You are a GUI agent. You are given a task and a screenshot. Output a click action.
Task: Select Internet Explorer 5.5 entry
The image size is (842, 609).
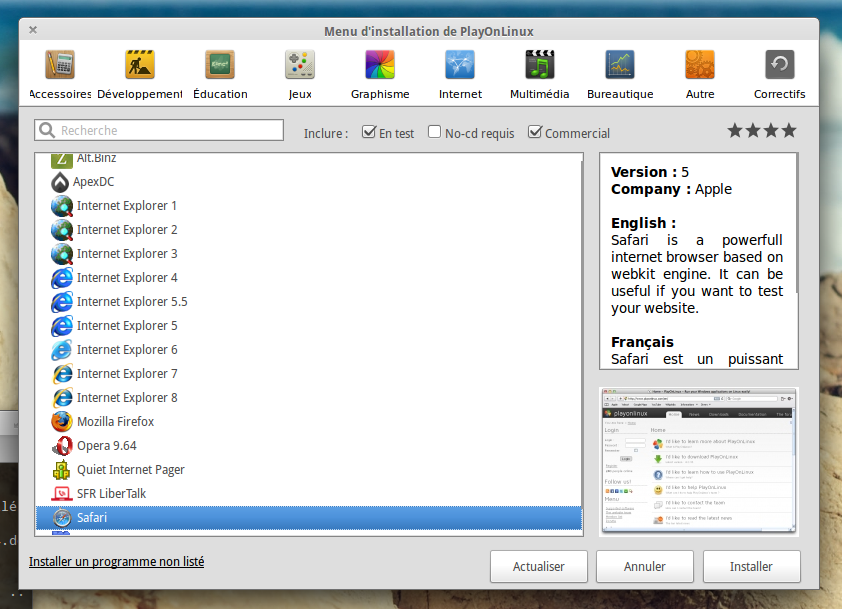309,302
